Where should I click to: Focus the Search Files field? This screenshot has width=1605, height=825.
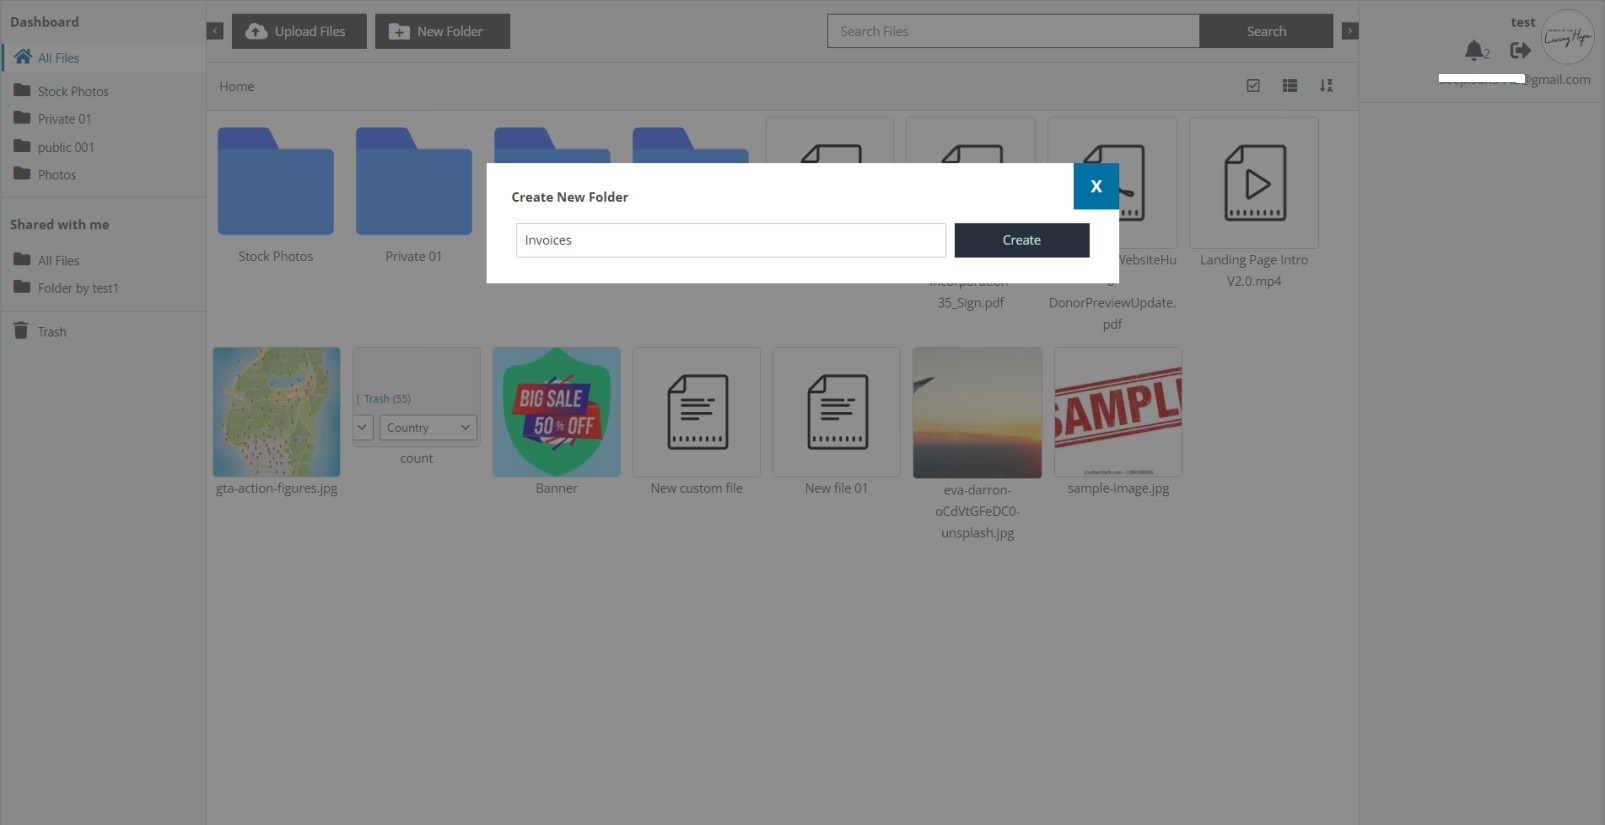1013,31
